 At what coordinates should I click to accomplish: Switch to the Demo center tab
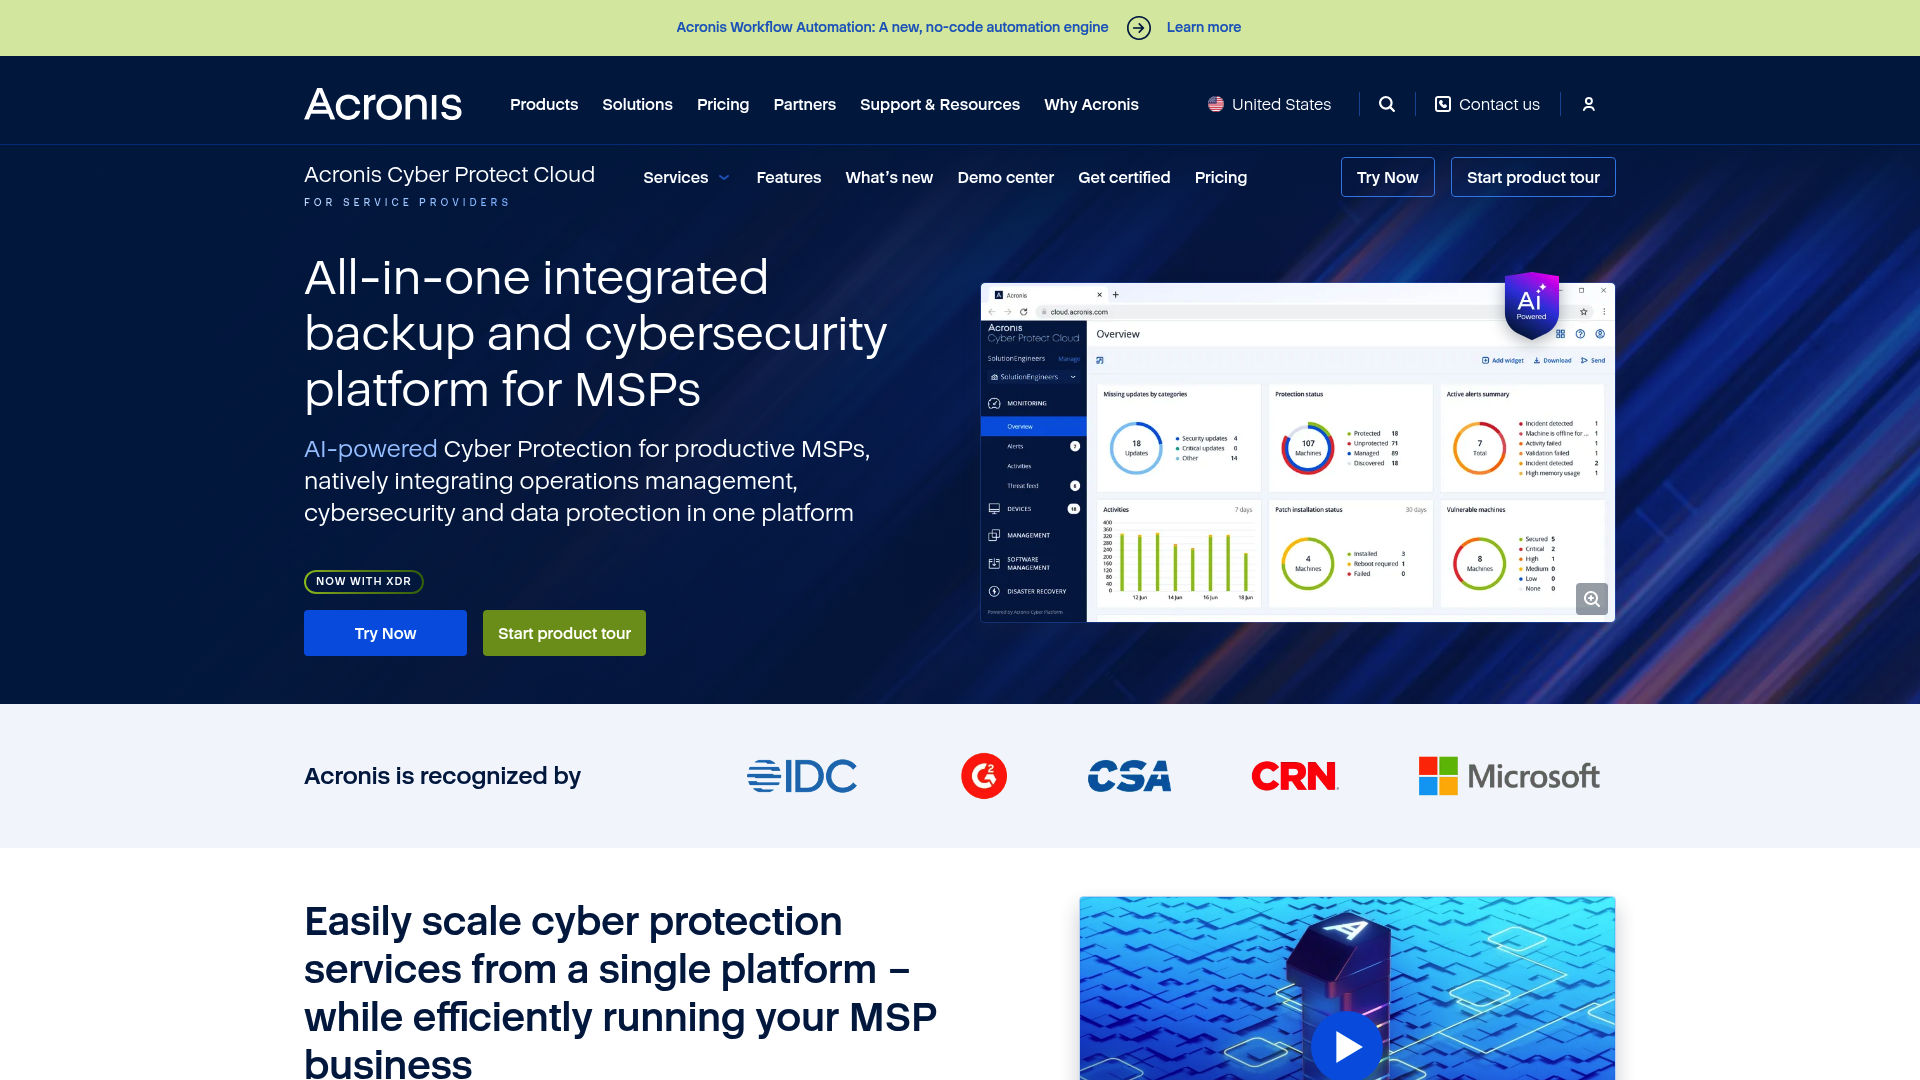[1005, 177]
